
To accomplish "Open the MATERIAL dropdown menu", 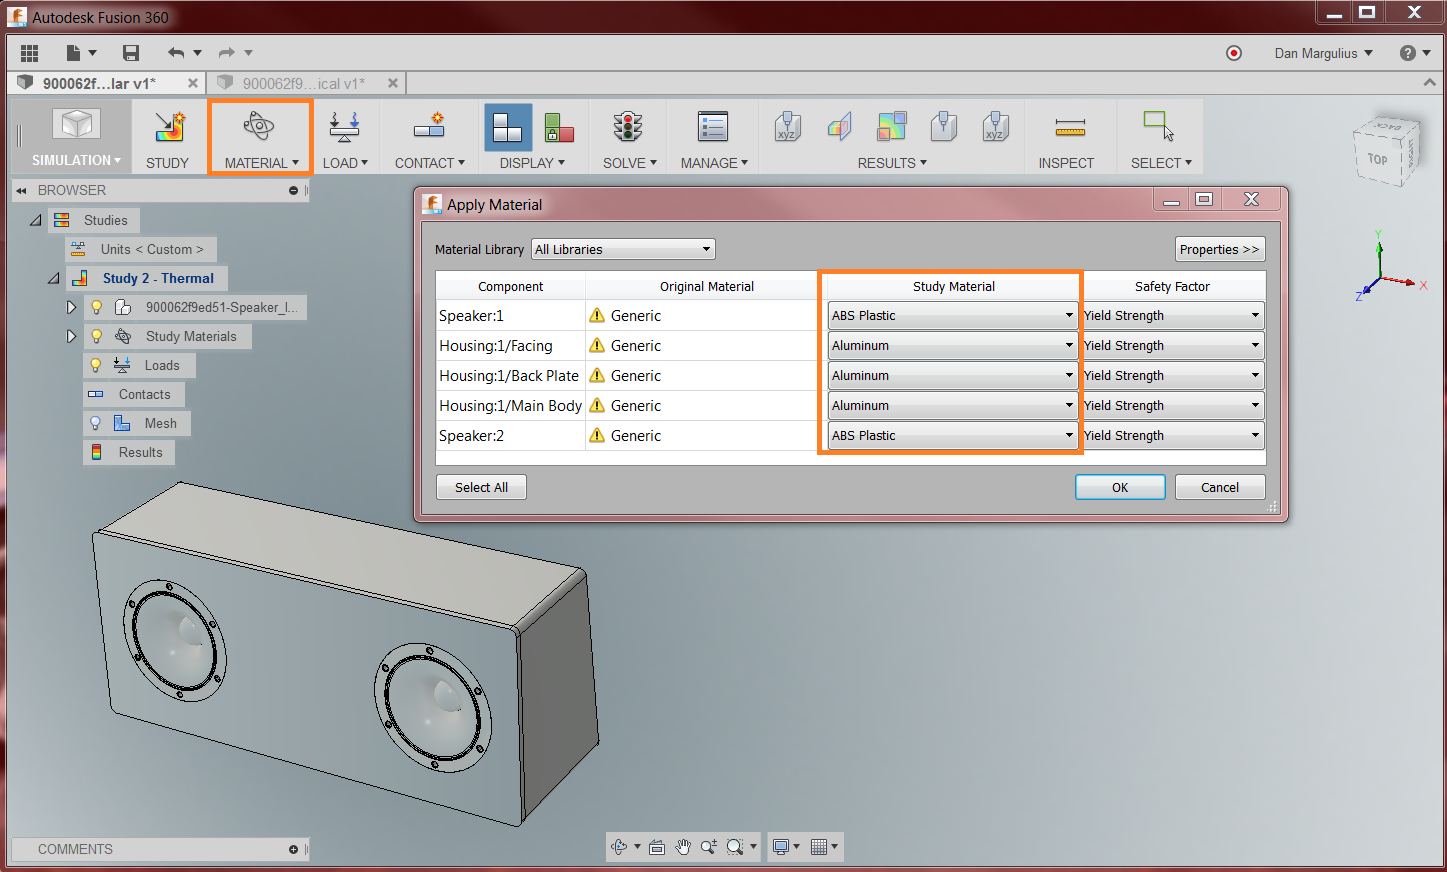I will click(x=262, y=163).
